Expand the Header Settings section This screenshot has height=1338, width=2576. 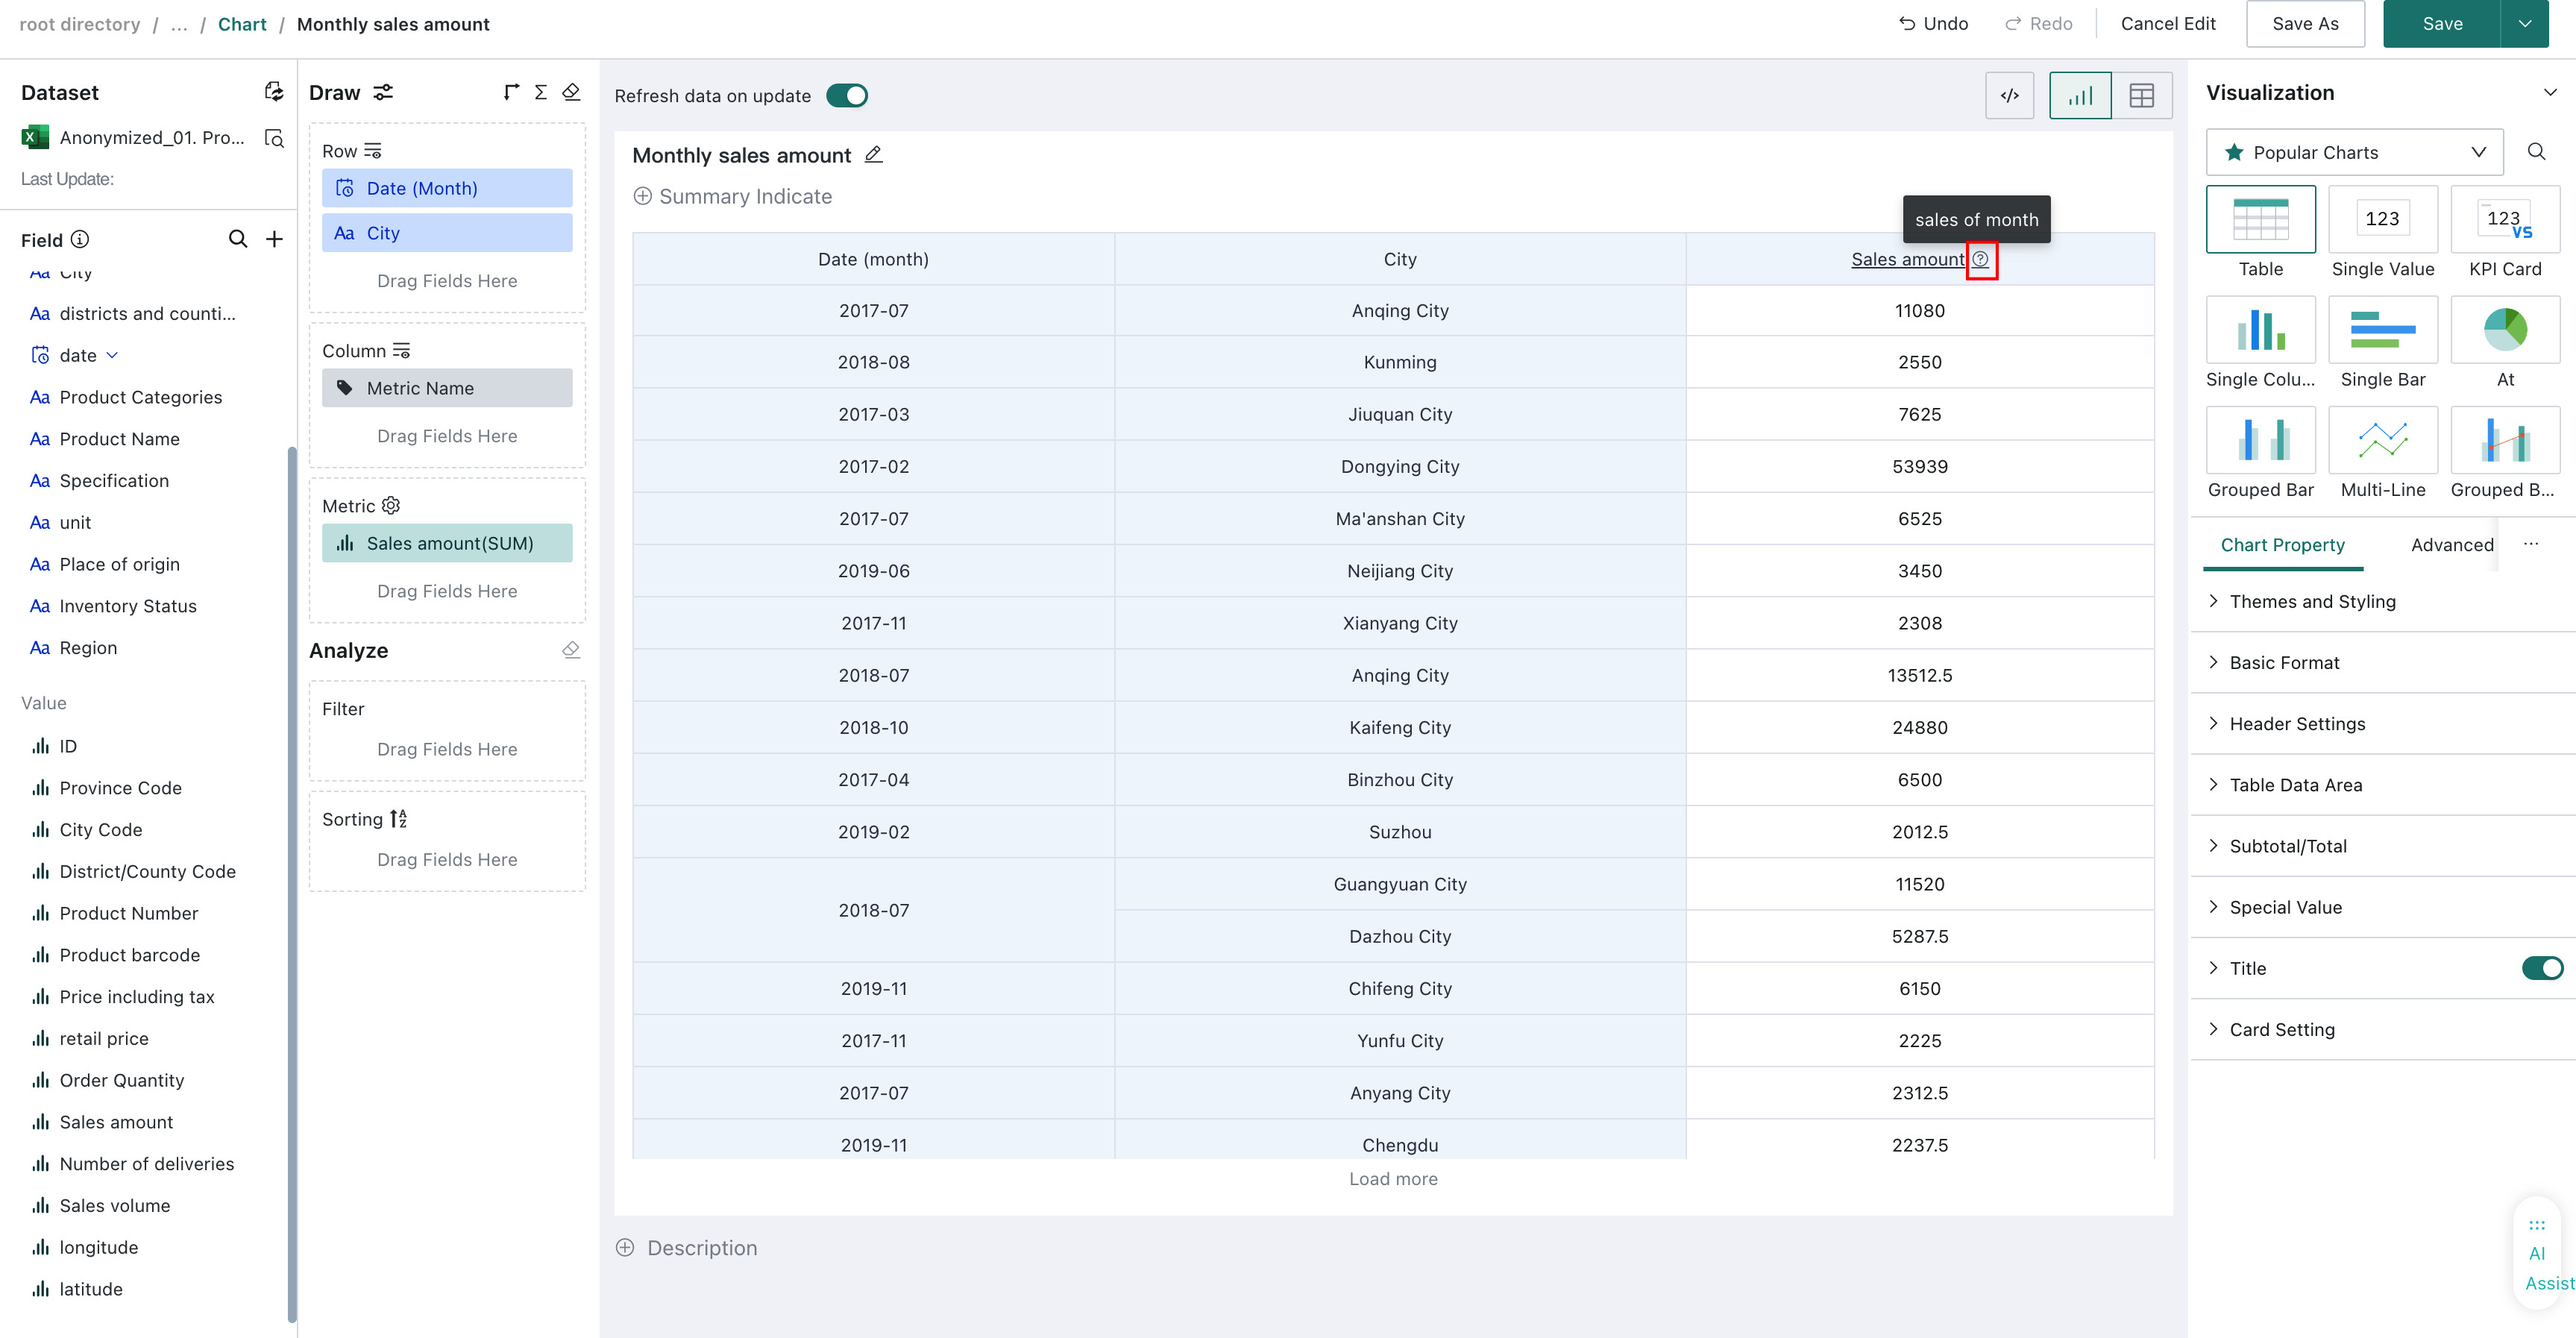pyautogui.click(x=2296, y=724)
